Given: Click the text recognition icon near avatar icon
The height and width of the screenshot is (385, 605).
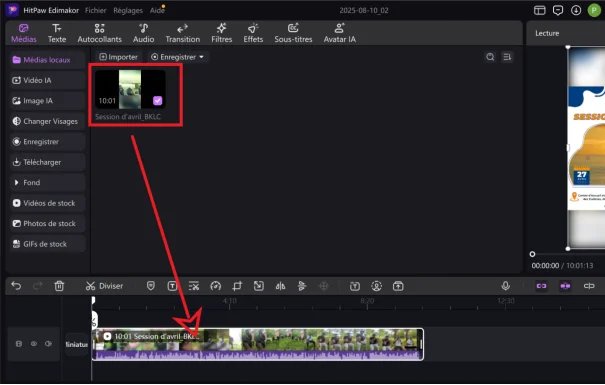Looking at the screenshot, I should (x=355, y=286).
